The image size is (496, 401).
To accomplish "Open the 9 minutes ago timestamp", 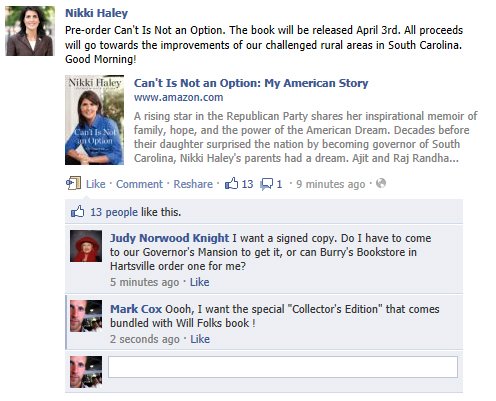I will click(331, 184).
